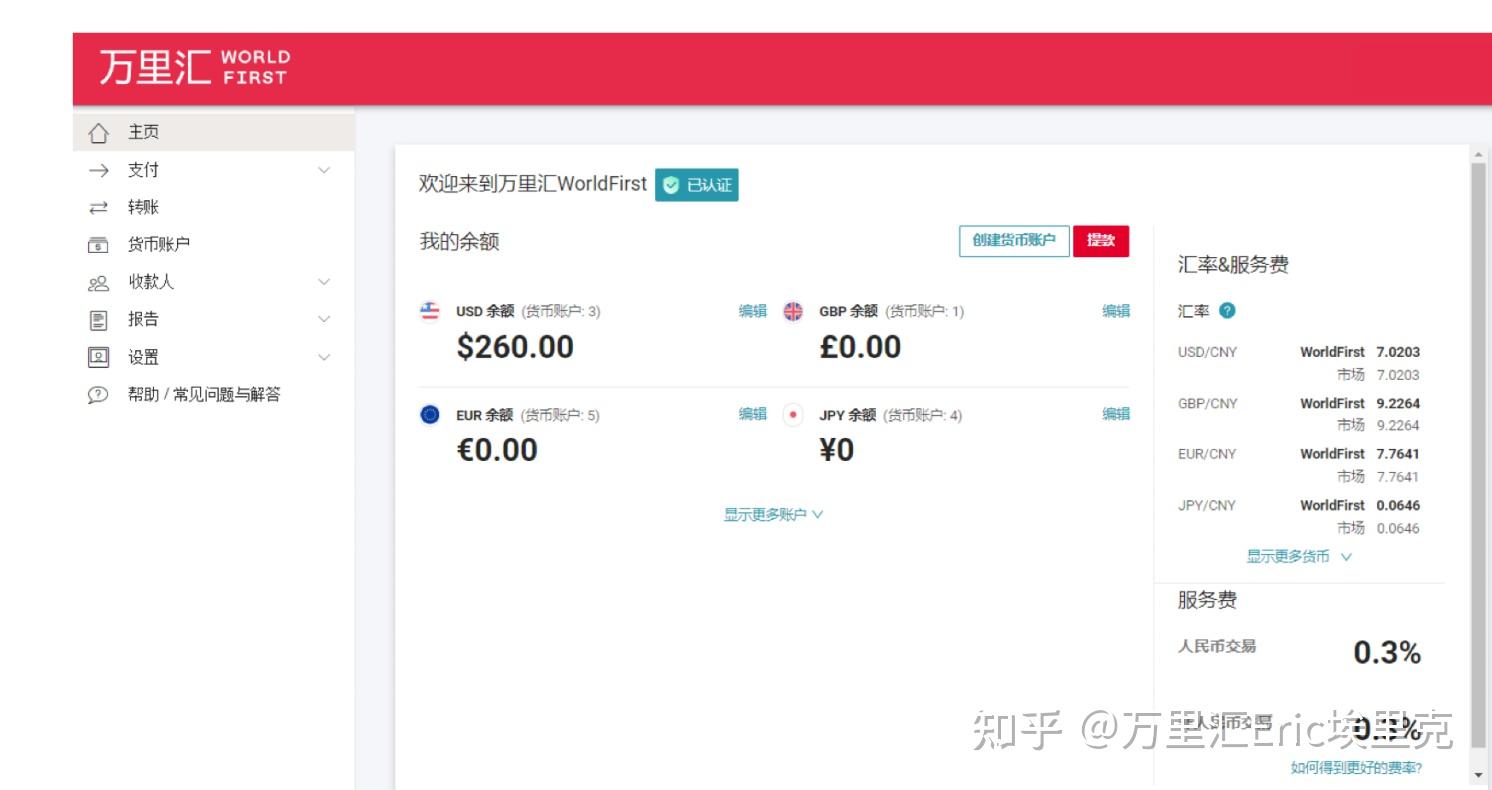Open the 收款人 menu item
Image resolution: width=1492 pixels, height=790 pixels.
pos(214,282)
